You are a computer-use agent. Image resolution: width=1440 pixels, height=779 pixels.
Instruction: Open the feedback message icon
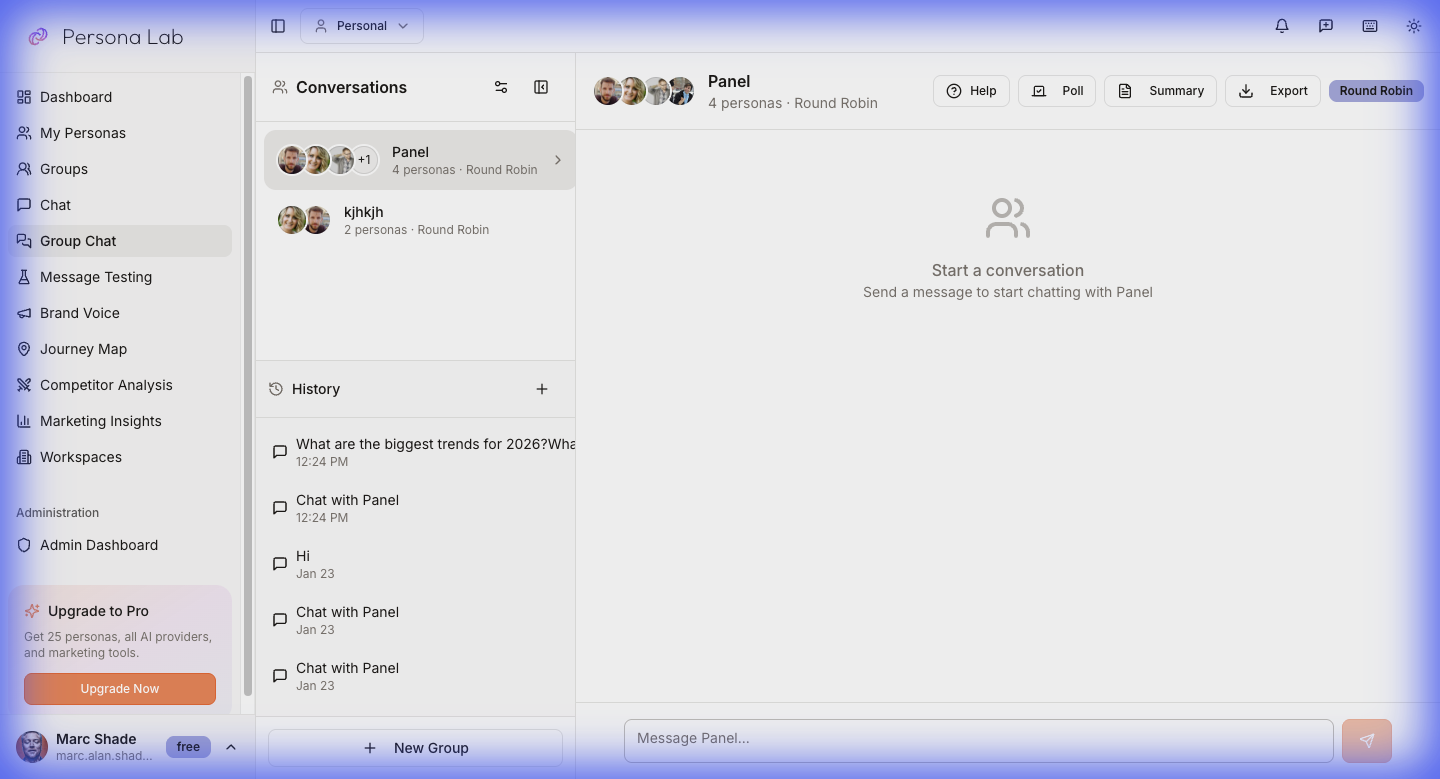pos(1326,26)
